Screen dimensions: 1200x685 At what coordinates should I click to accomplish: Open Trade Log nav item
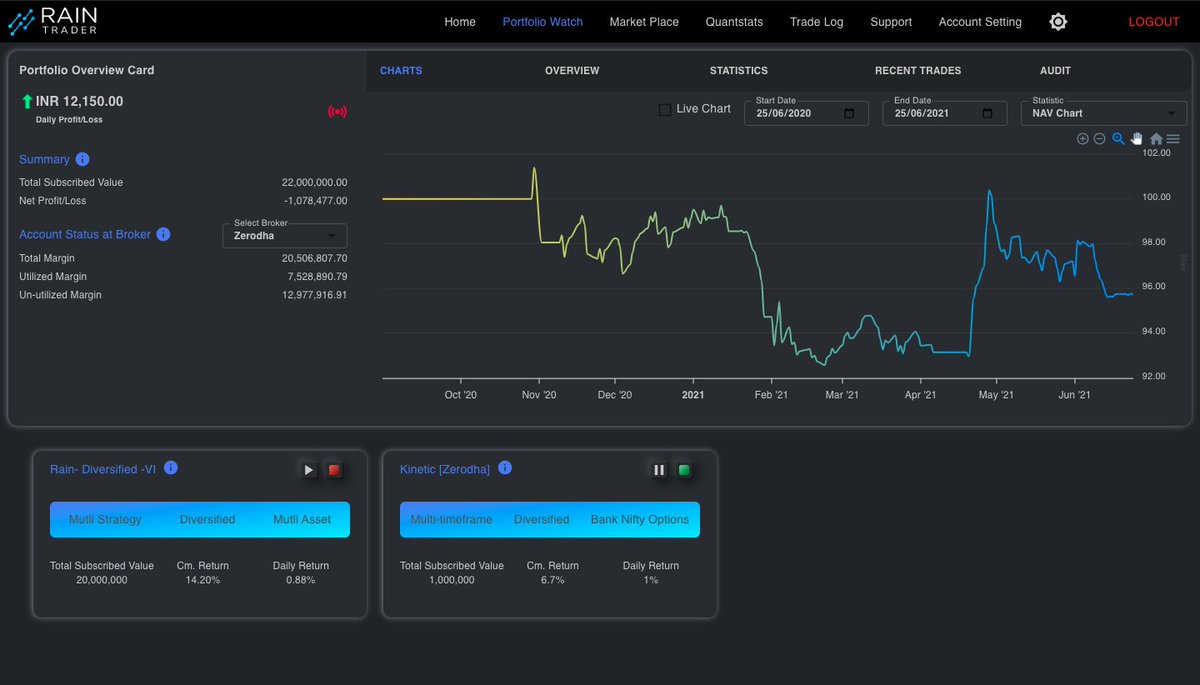click(x=817, y=22)
